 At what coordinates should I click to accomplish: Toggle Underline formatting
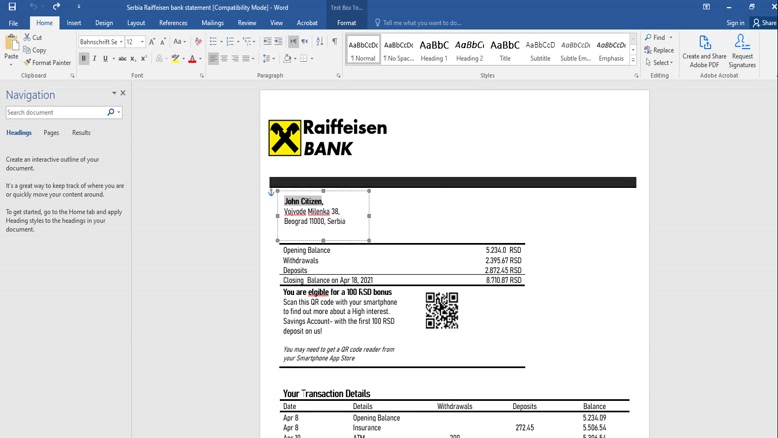click(106, 59)
